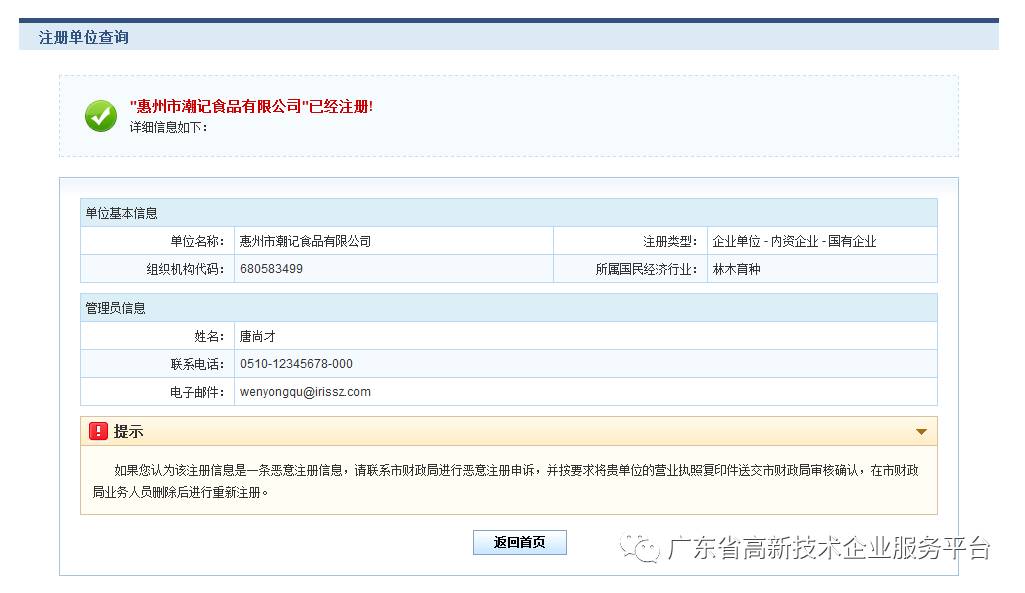The image size is (1025, 593).
Task: Click the green checkmark success icon
Action: coord(101,116)
